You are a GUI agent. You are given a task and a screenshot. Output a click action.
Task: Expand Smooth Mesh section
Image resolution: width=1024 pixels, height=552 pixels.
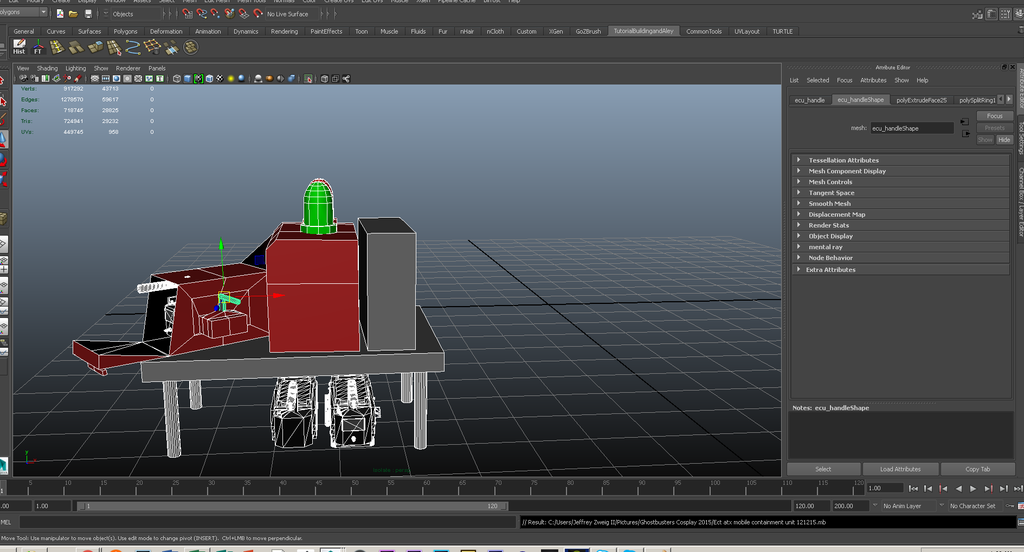900,204
